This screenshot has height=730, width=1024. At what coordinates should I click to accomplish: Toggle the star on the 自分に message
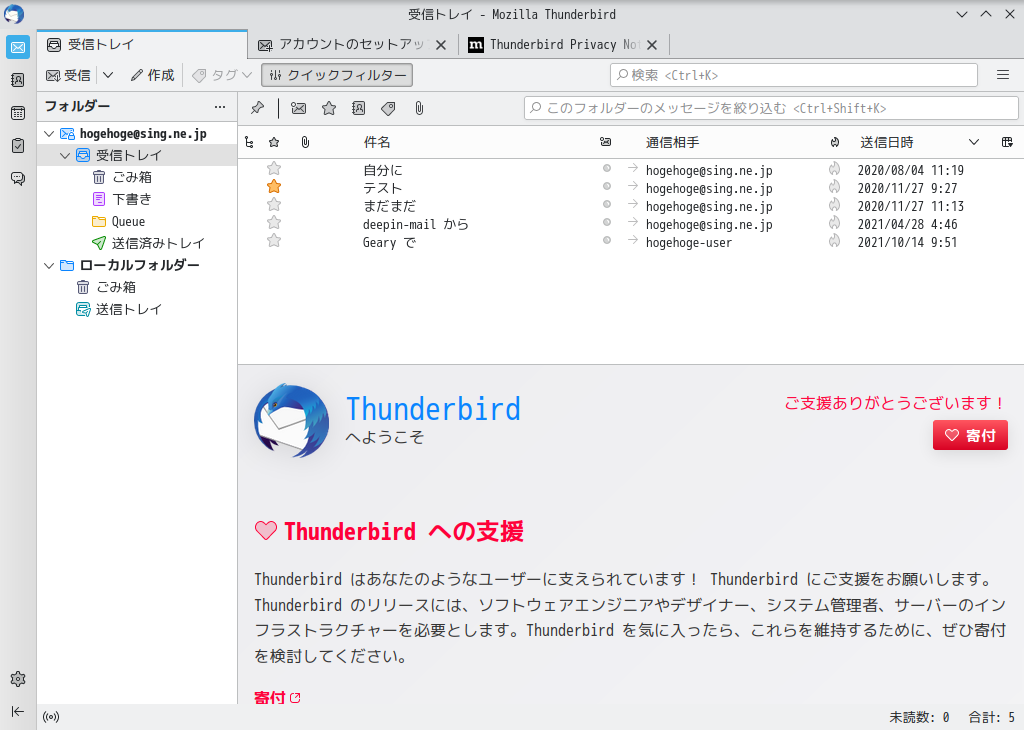click(274, 169)
